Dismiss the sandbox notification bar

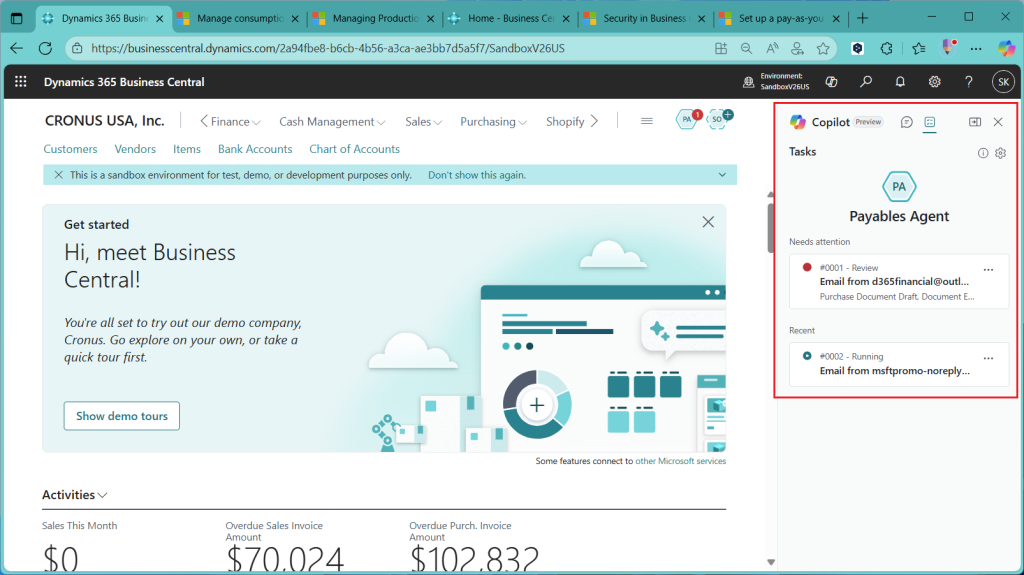point(58,175)
